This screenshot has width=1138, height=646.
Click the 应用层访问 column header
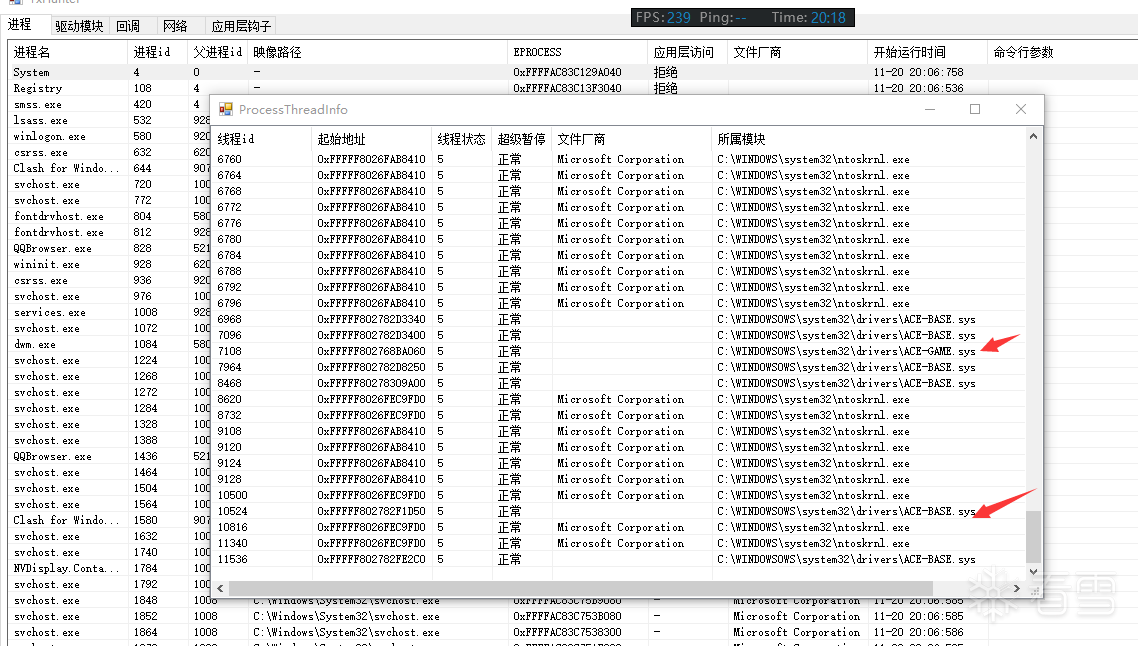click(687, 52)
